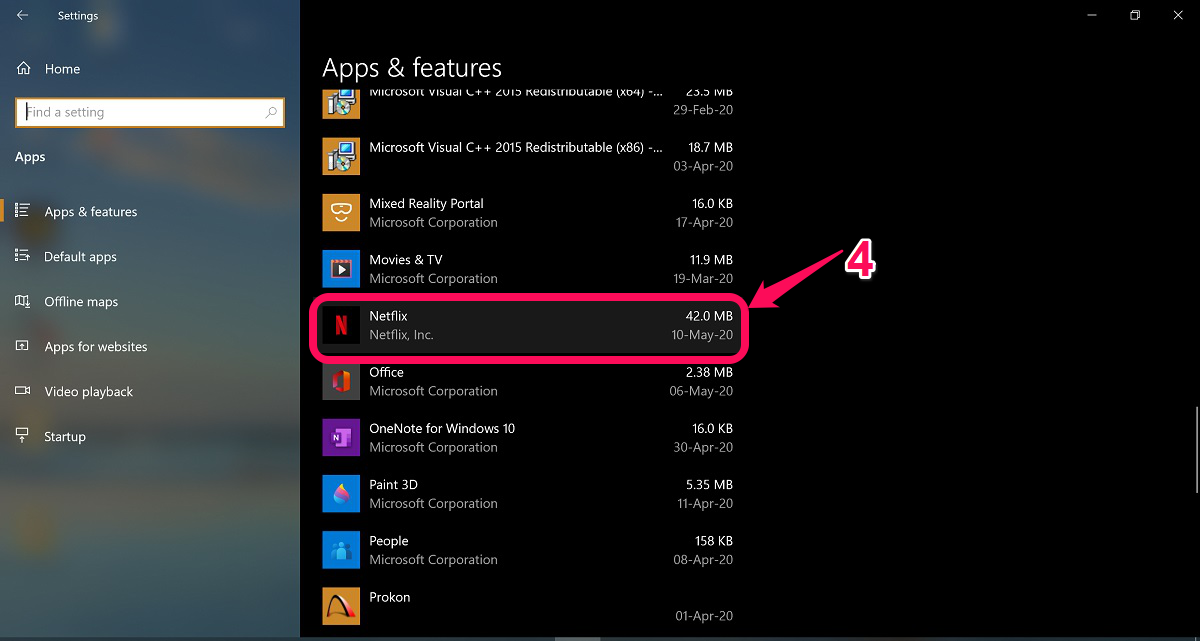
Task: Click the Movies & TV app icon
Action: click(x=341, y=268)
